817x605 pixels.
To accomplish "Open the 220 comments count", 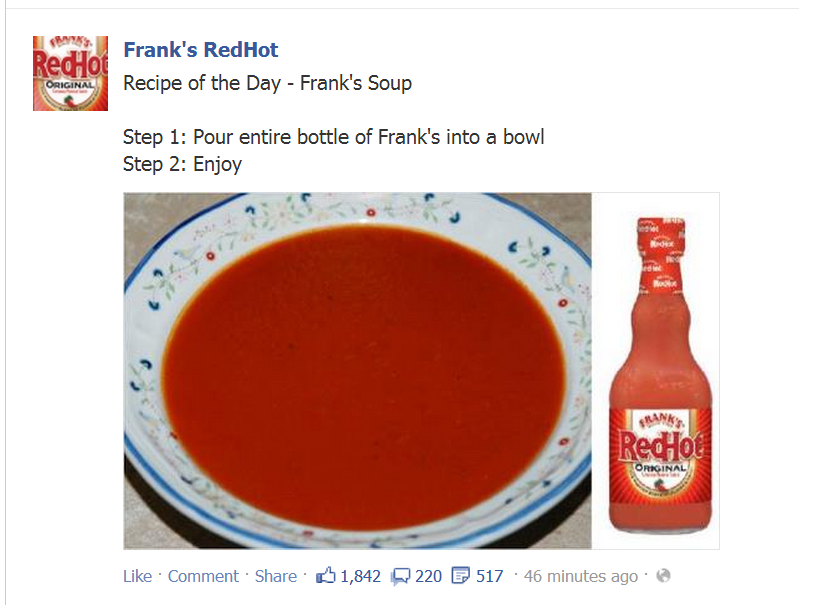I will coord(428,576).
